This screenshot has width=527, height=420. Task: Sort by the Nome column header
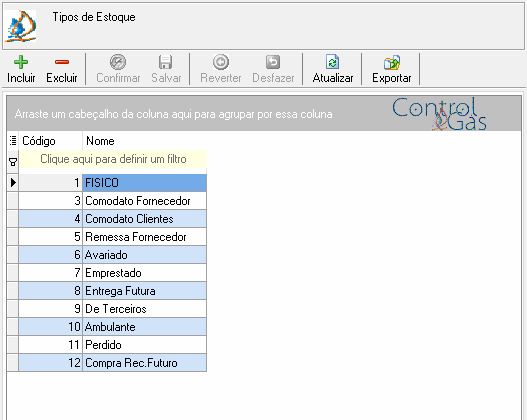(145, 140)
